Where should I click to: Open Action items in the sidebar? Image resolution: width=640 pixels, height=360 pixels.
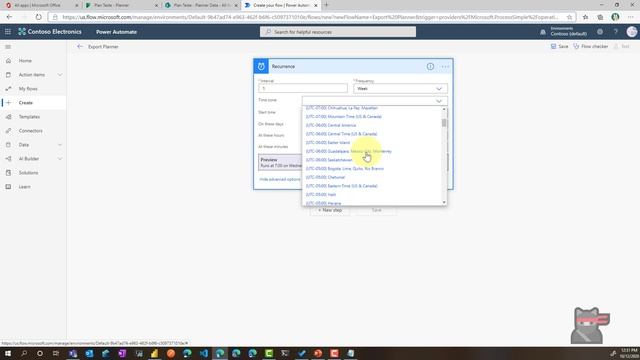(x=31, y=75)
